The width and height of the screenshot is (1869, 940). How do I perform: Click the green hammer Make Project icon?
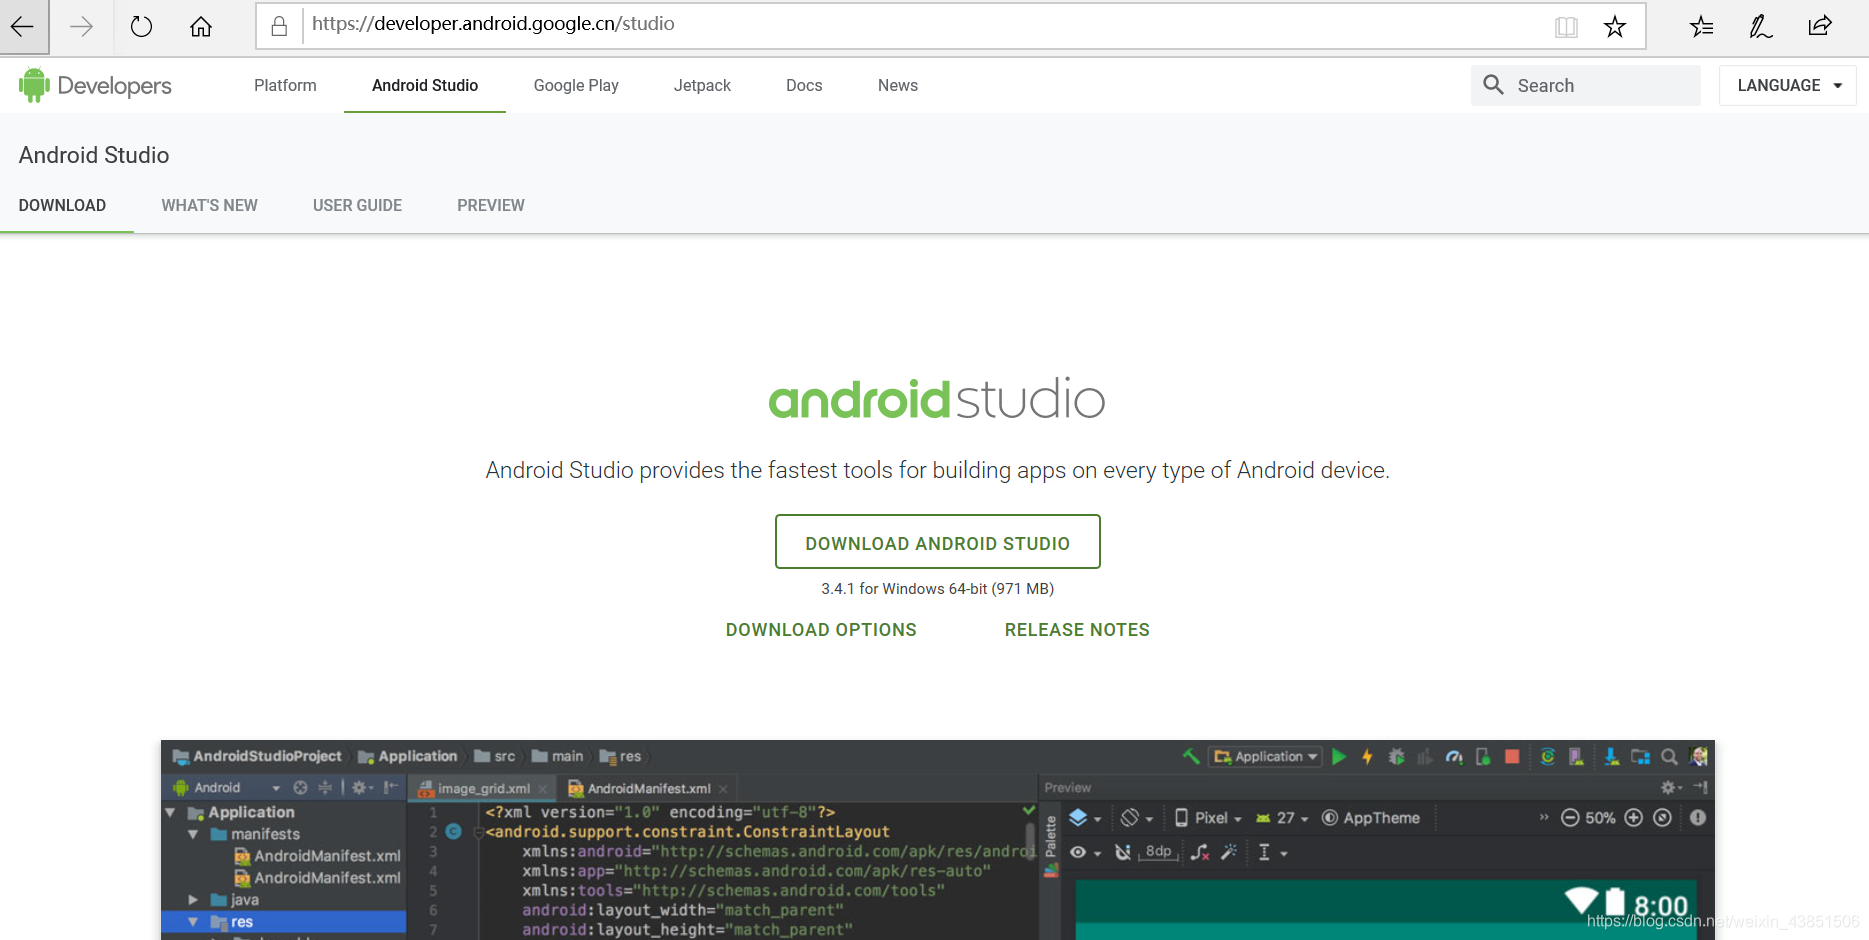tap(1191, 757)
